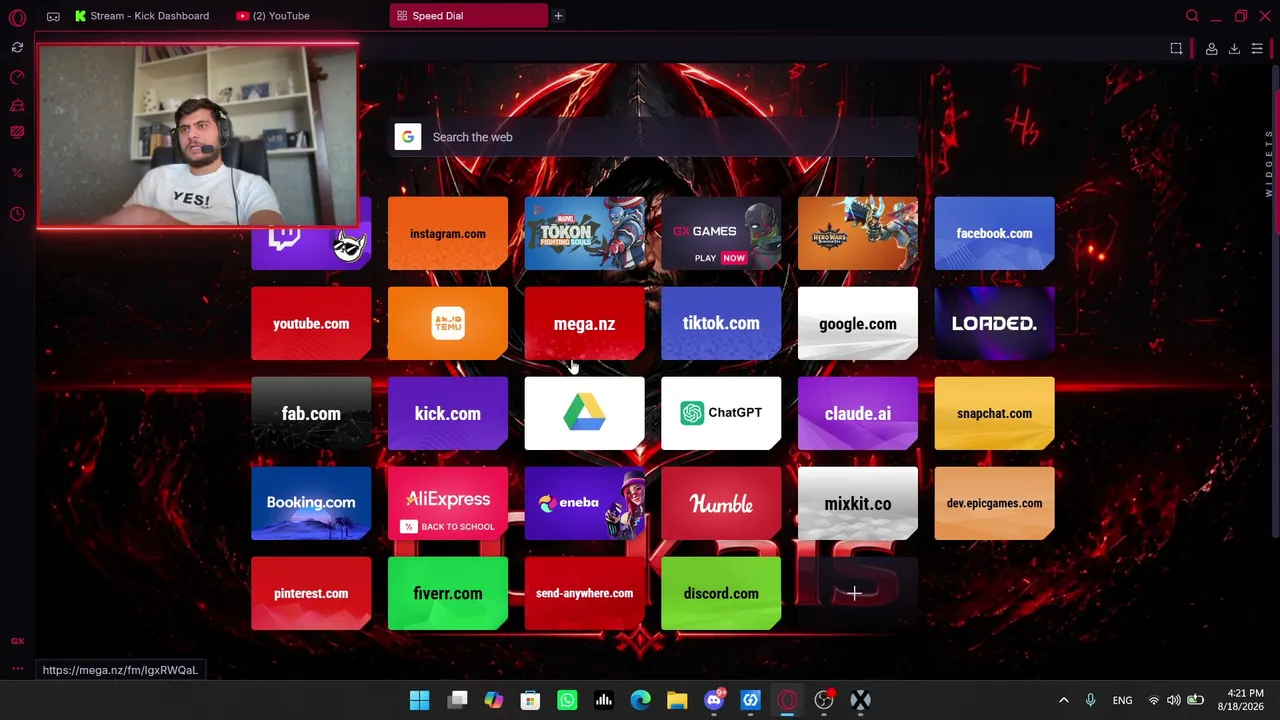
Task: Open File Explorer from taskbar
Action: 677,700
